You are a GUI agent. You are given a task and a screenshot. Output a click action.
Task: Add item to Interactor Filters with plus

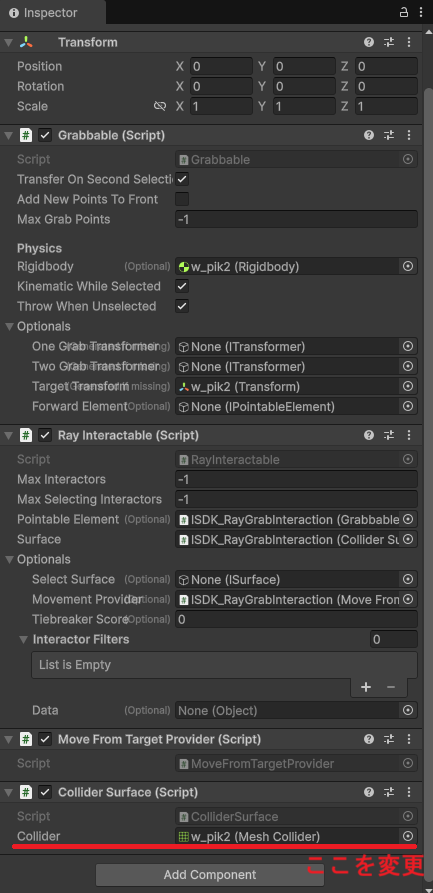[366, 687]
